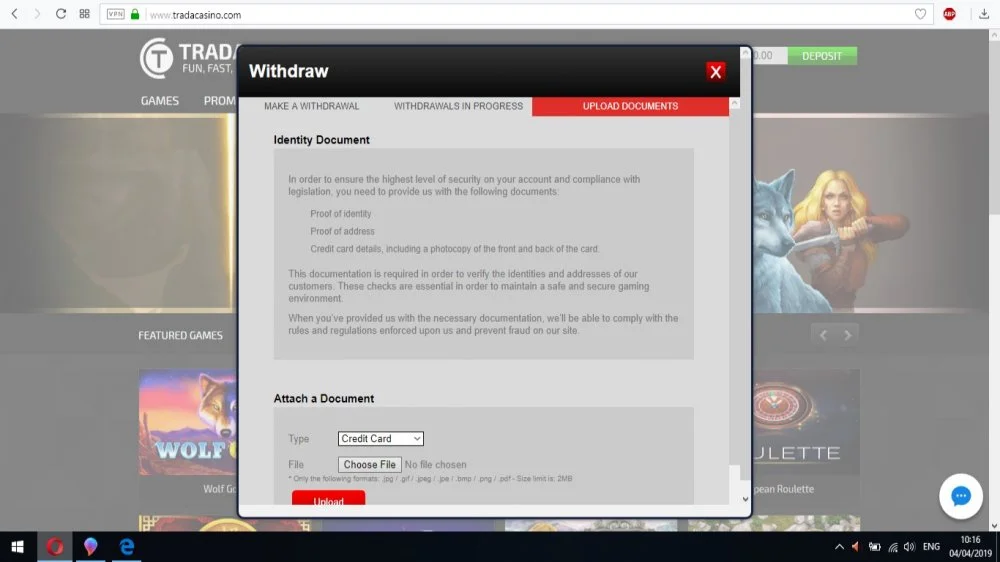Click the green Deposit button

coord(821,56)
